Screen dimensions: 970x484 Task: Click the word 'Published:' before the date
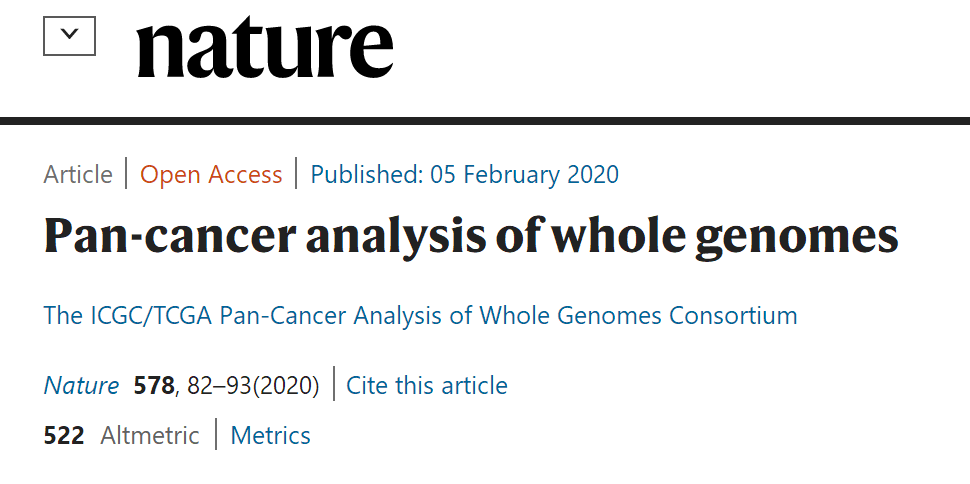point(367,175)
